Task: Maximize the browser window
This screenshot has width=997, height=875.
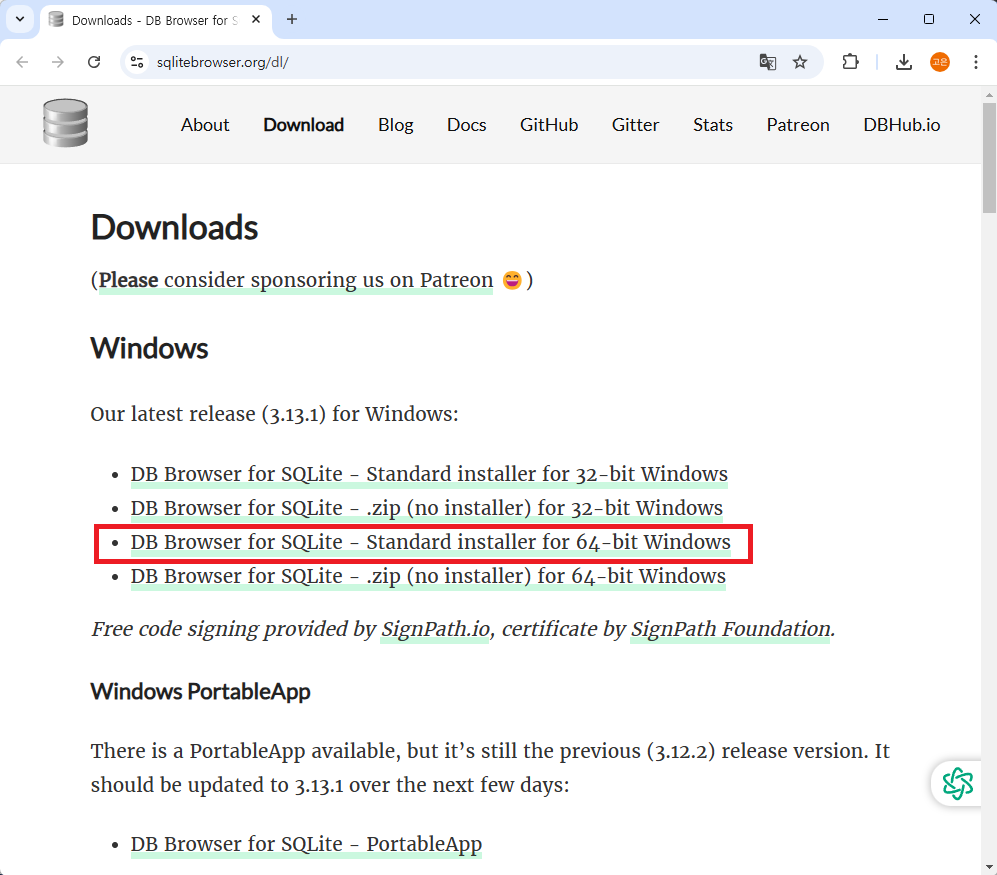Action: tap(928, 20)
